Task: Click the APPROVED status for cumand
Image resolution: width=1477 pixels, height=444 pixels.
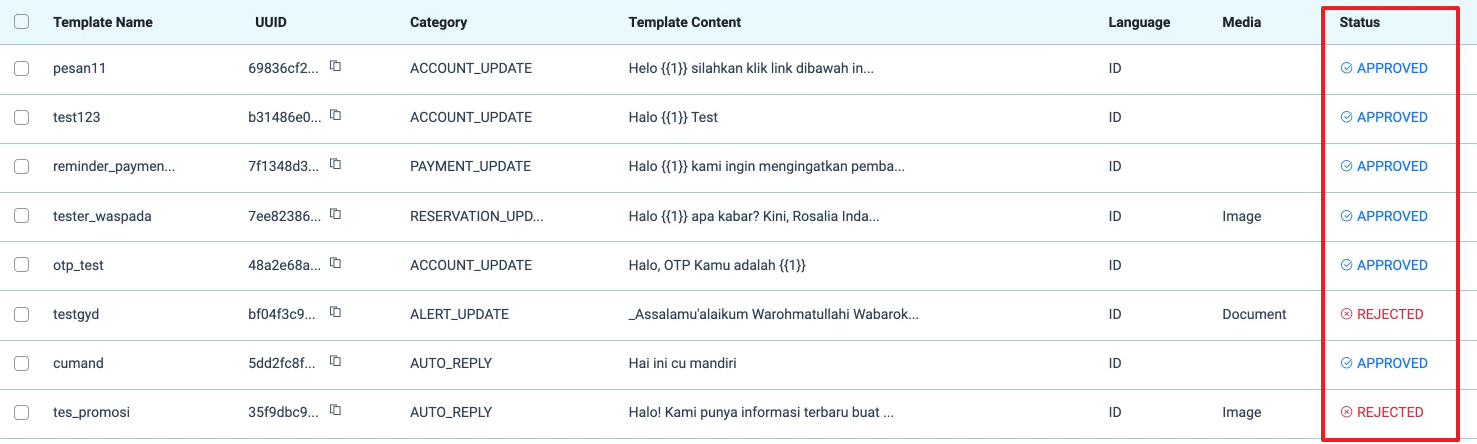Action: click(1384, 363)
